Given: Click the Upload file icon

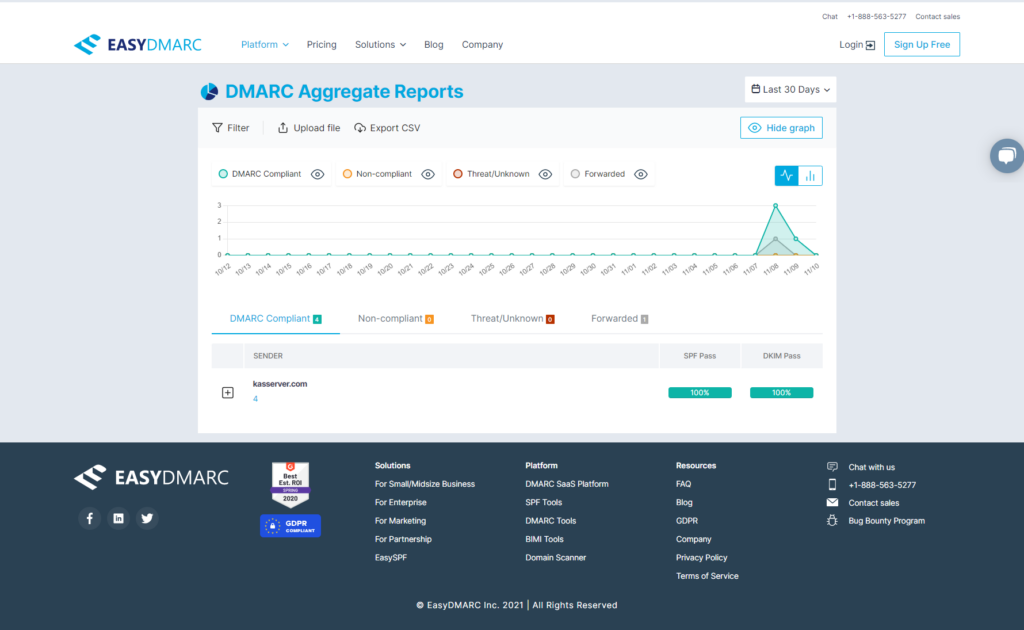Looking at the screenshot, I should (x=283, y=128).
